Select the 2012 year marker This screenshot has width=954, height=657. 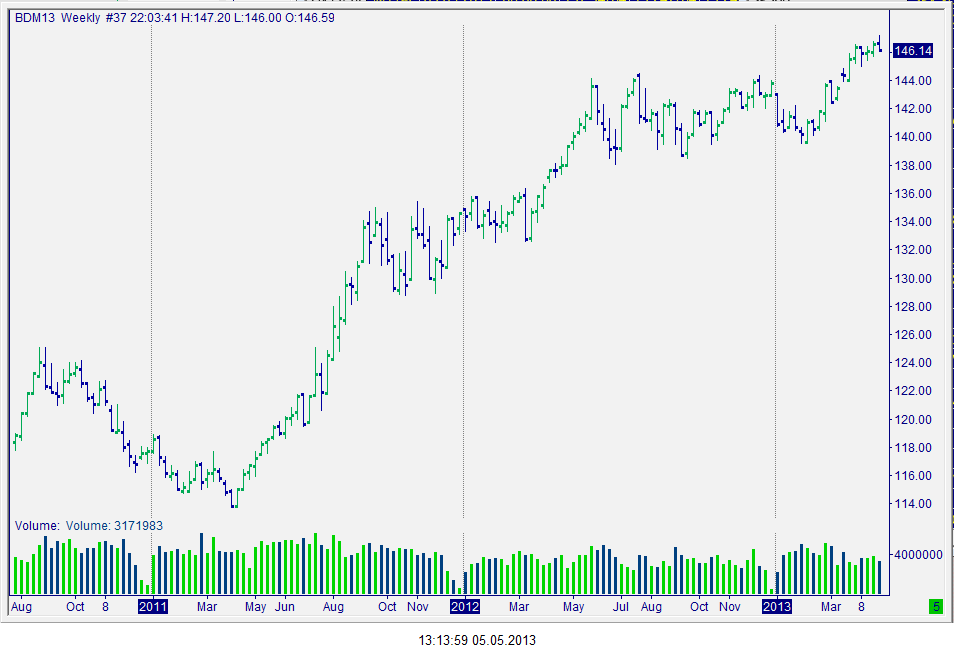[x=465, y=607]
